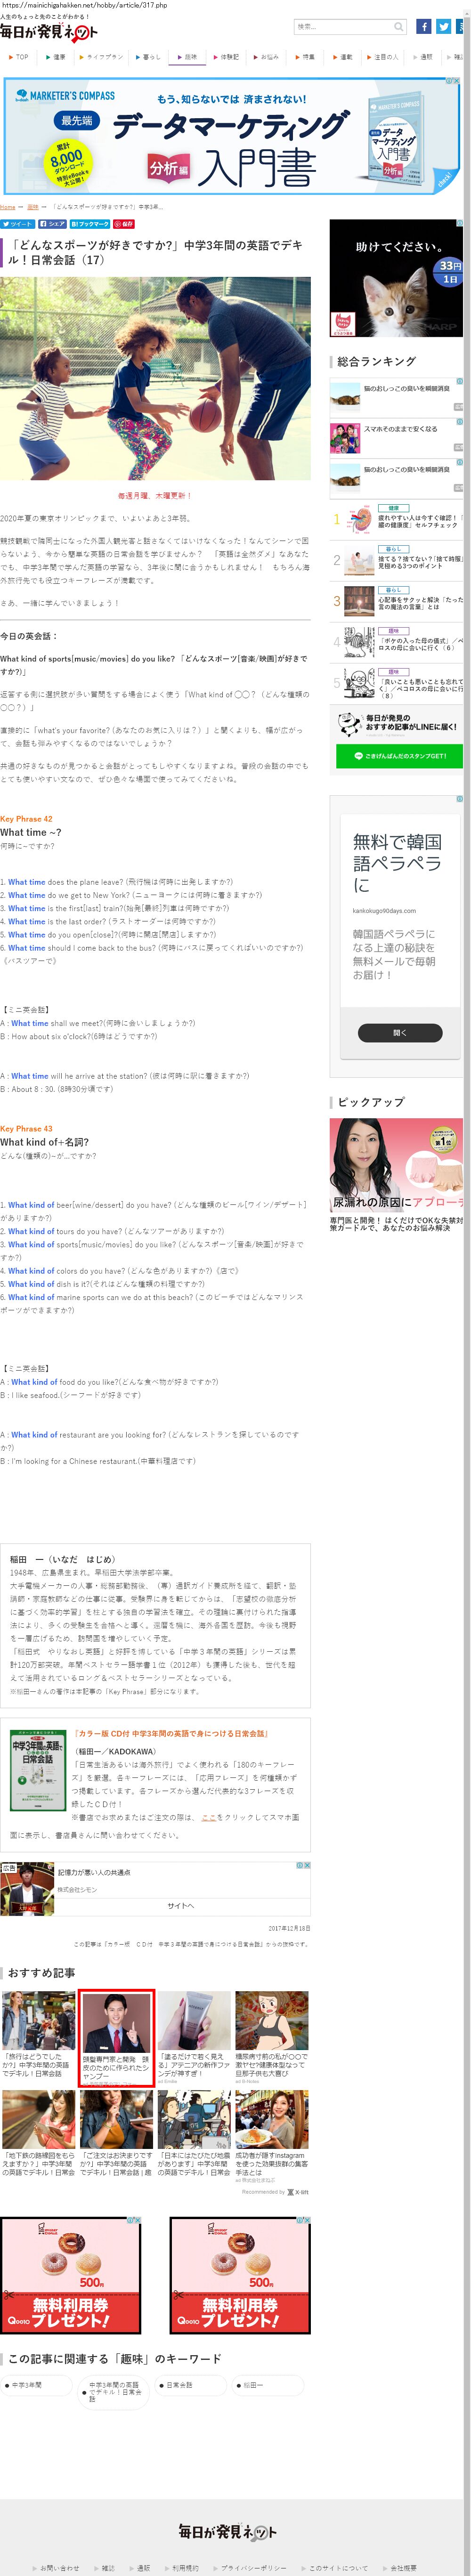This screenshot has height=2576, width=471.
Task: Open the ライフプラン nav category
Action: click(x=103, y=57)
